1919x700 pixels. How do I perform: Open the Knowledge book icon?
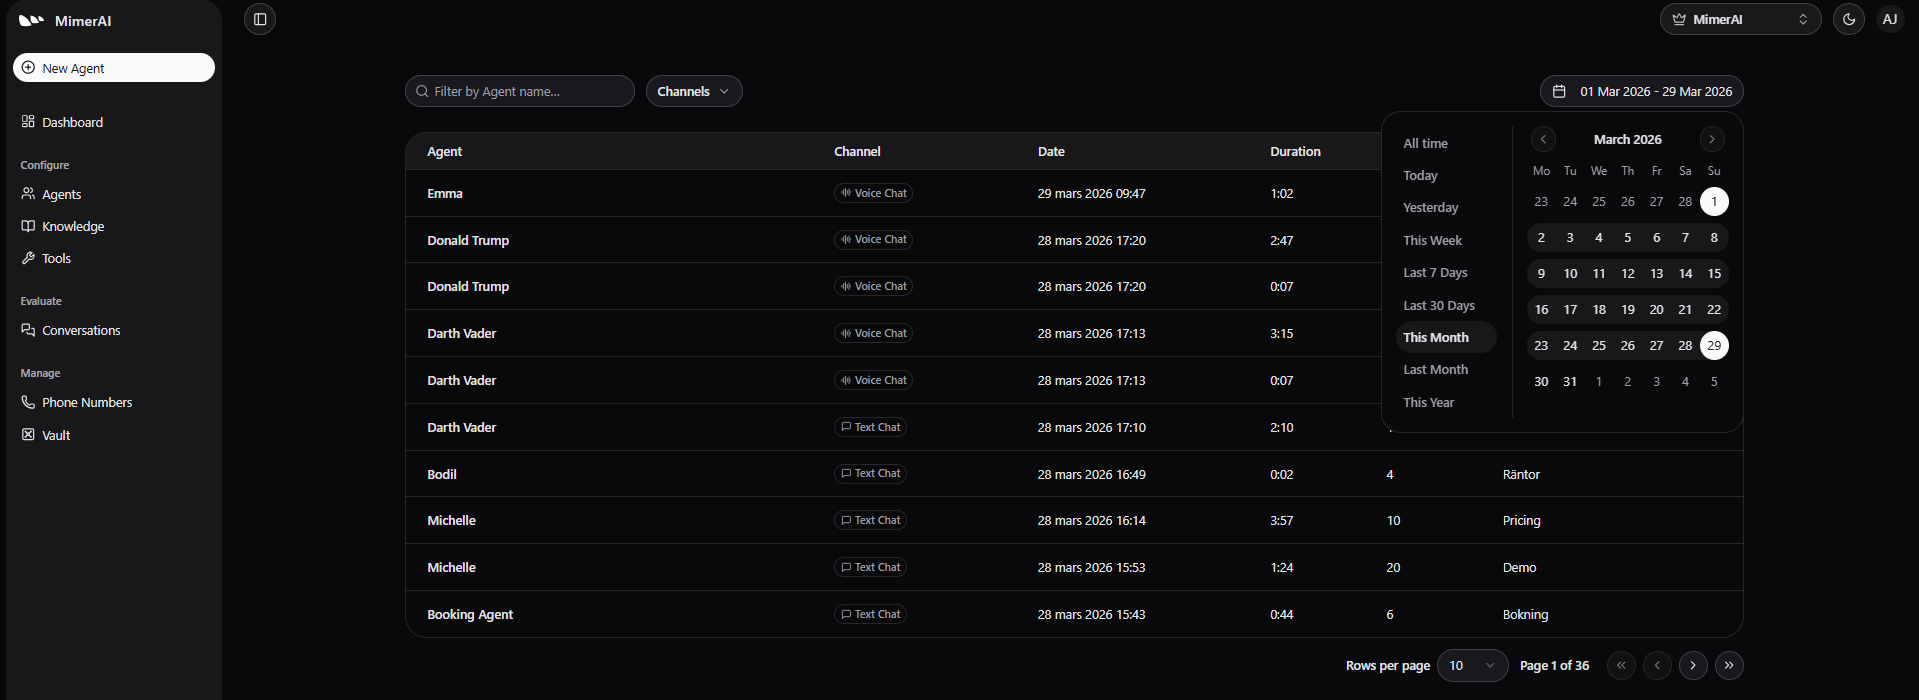(x=28, y=226)
